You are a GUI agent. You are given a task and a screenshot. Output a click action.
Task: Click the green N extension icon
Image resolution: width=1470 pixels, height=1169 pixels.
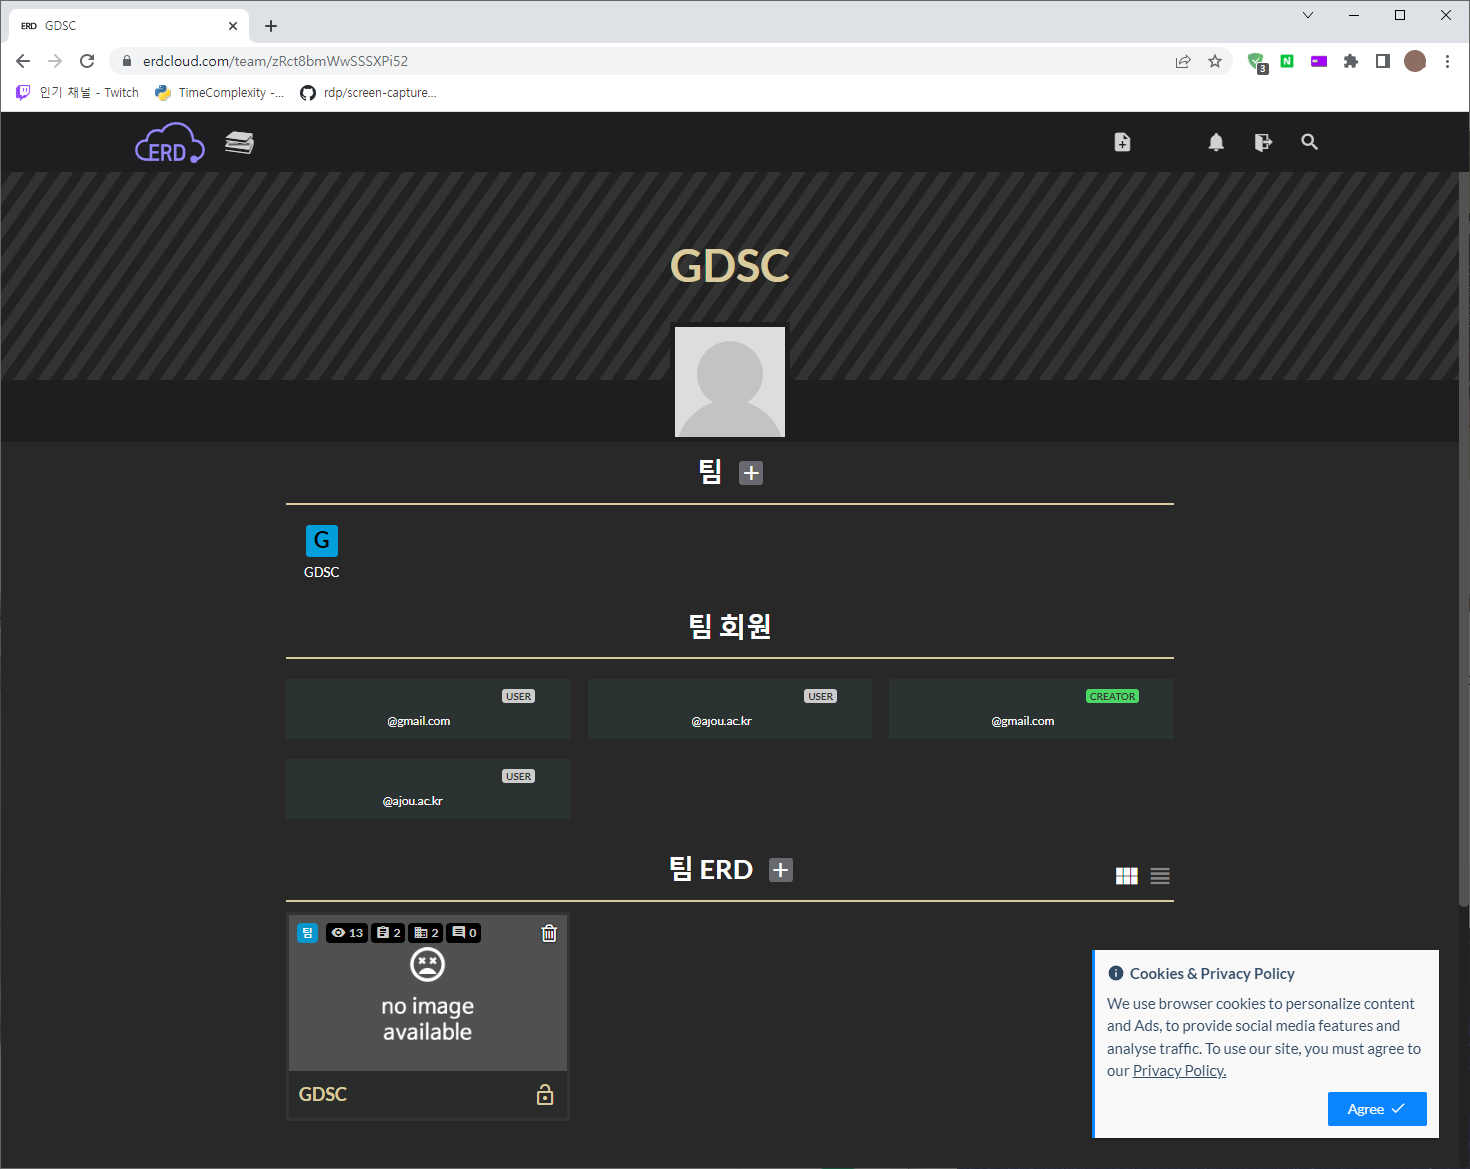click(x=1287, y=61)
